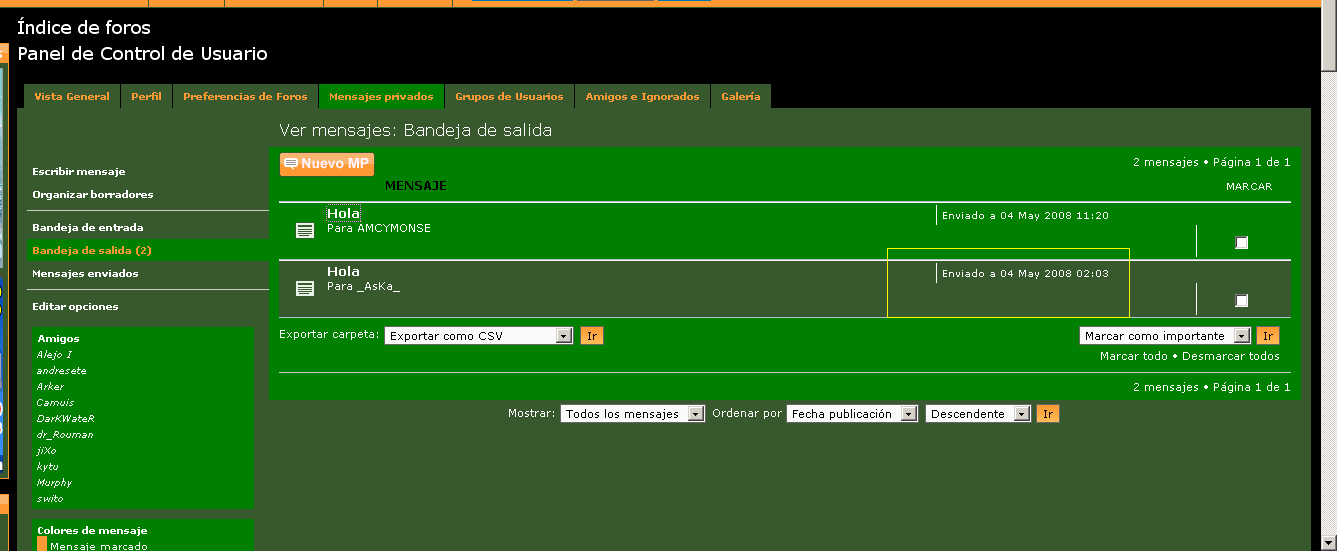This screenshot has height=553, width=1337.
Task: Click the Nuevo MP button
Action: (327, 164)
